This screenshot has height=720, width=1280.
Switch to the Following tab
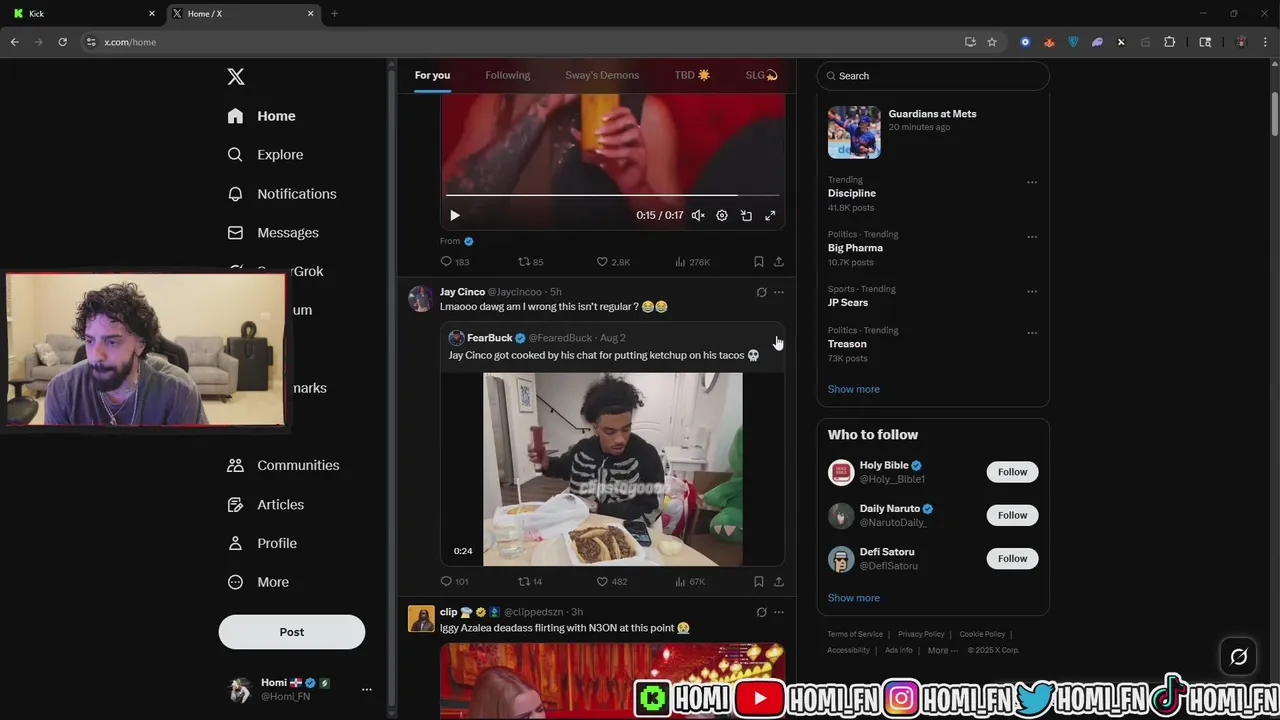[508, 75]
